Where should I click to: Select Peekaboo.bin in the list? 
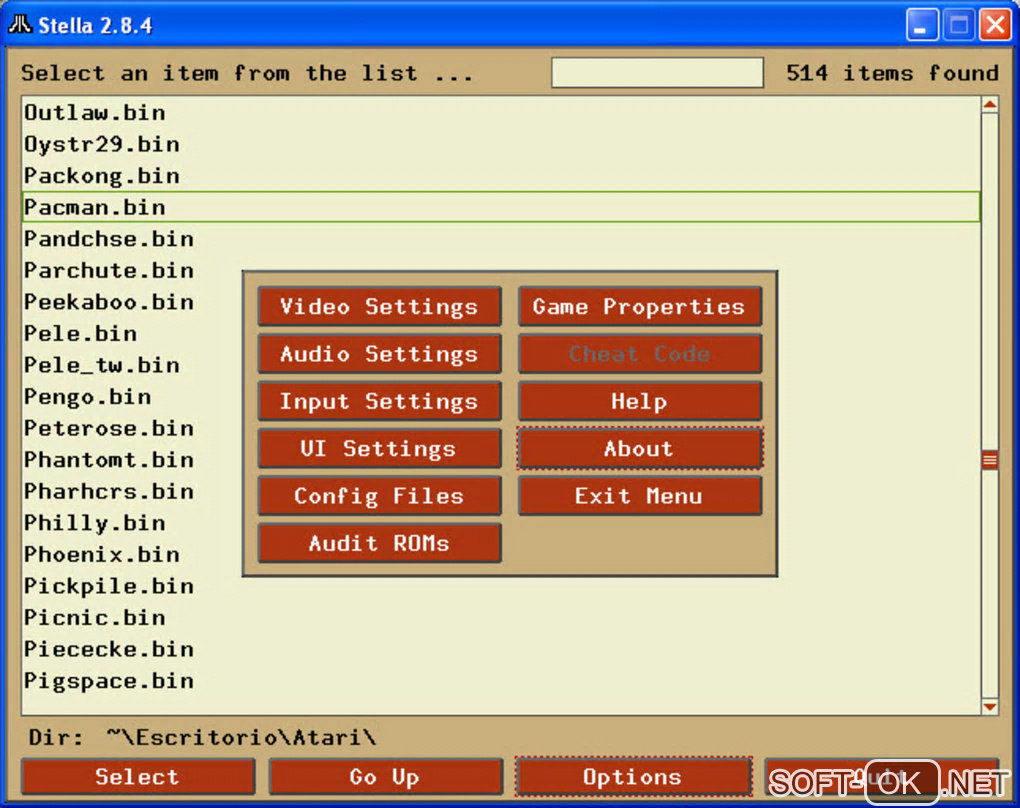[x=132, y=302]
